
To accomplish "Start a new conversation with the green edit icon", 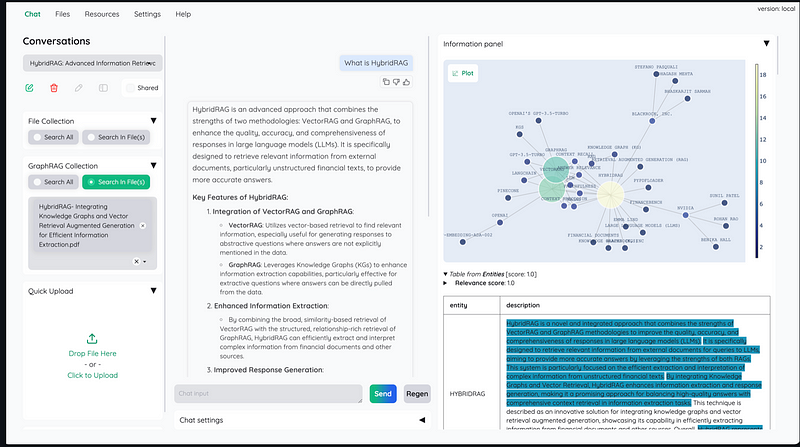I will click(x=30, y=88).
